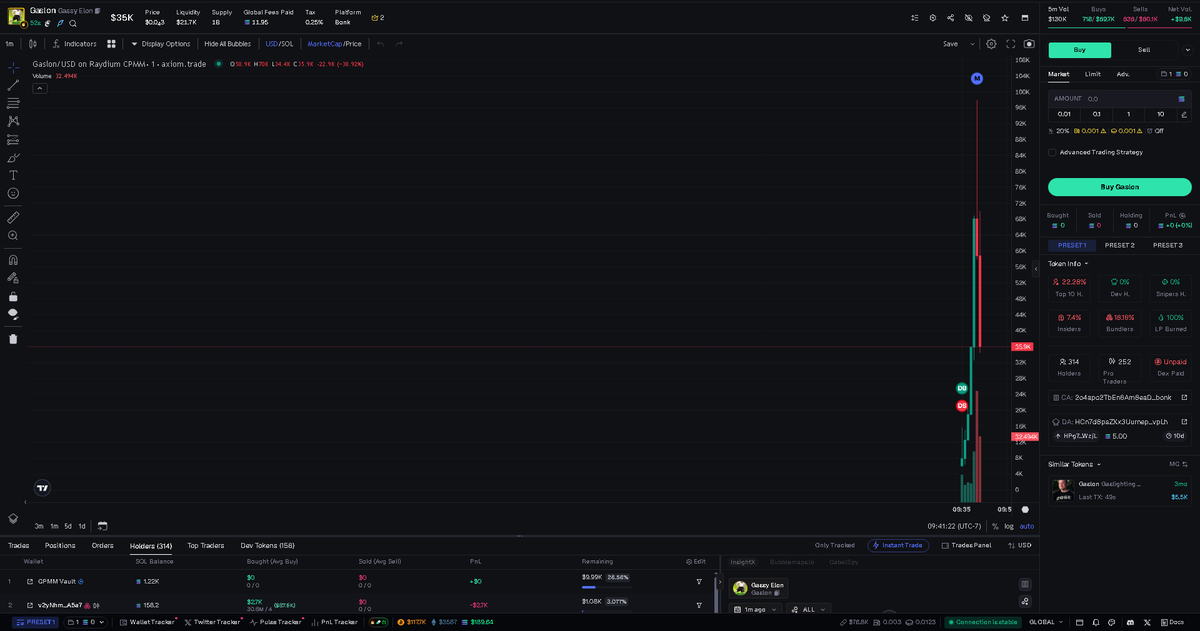
Task: Open the Save layout dropdown arrow
Action: click(974, 44)
